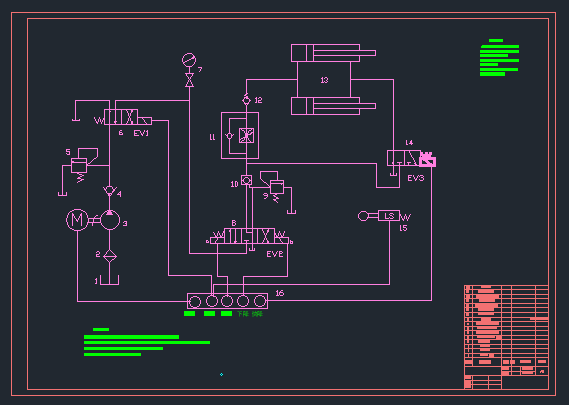Select the green notes paragraph at bottom left
Screen dimensions: 569x405
point(147,342)
